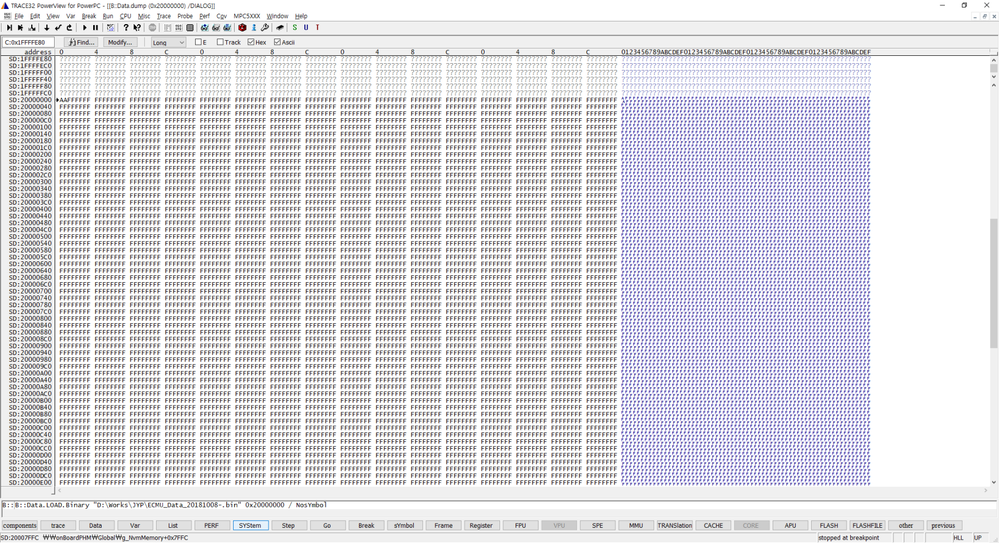Image resolution: width=999 pixels, height=543 pixels.
Task: Click the FLASHFILE softkey button
Action: pos(867,526)
